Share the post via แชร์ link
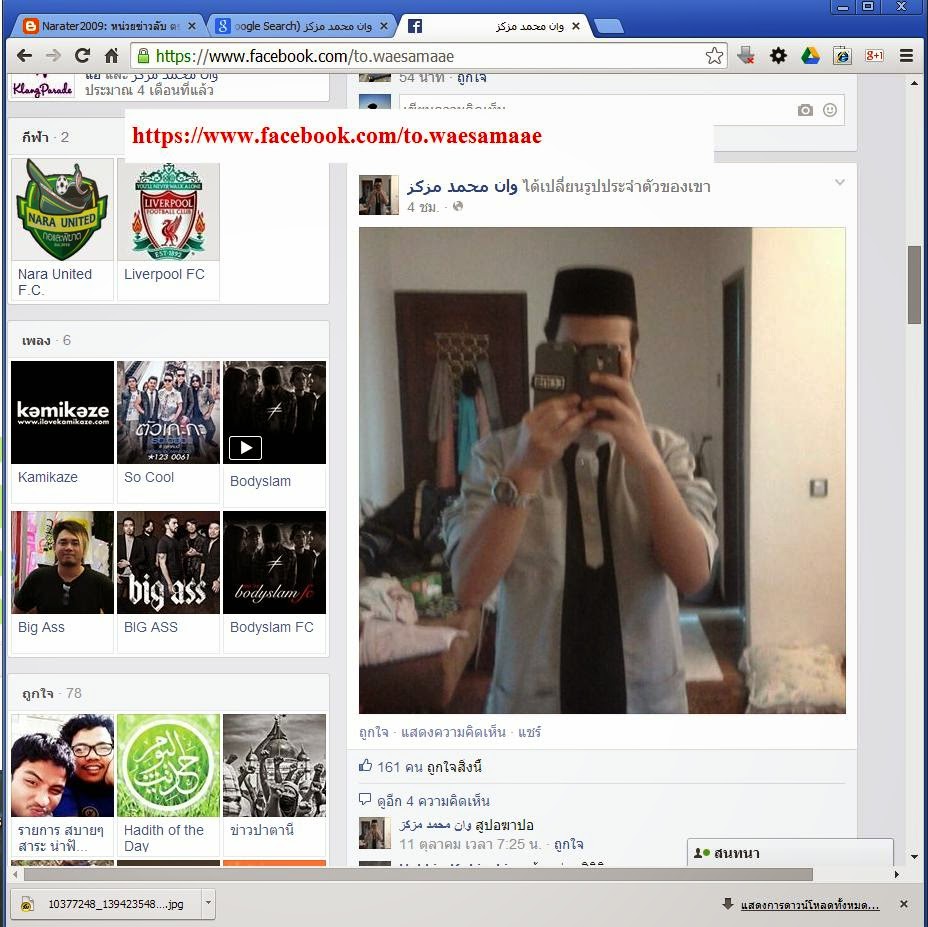Image resolution: width=928 pixels, height=927 pixels. point(529,732)
